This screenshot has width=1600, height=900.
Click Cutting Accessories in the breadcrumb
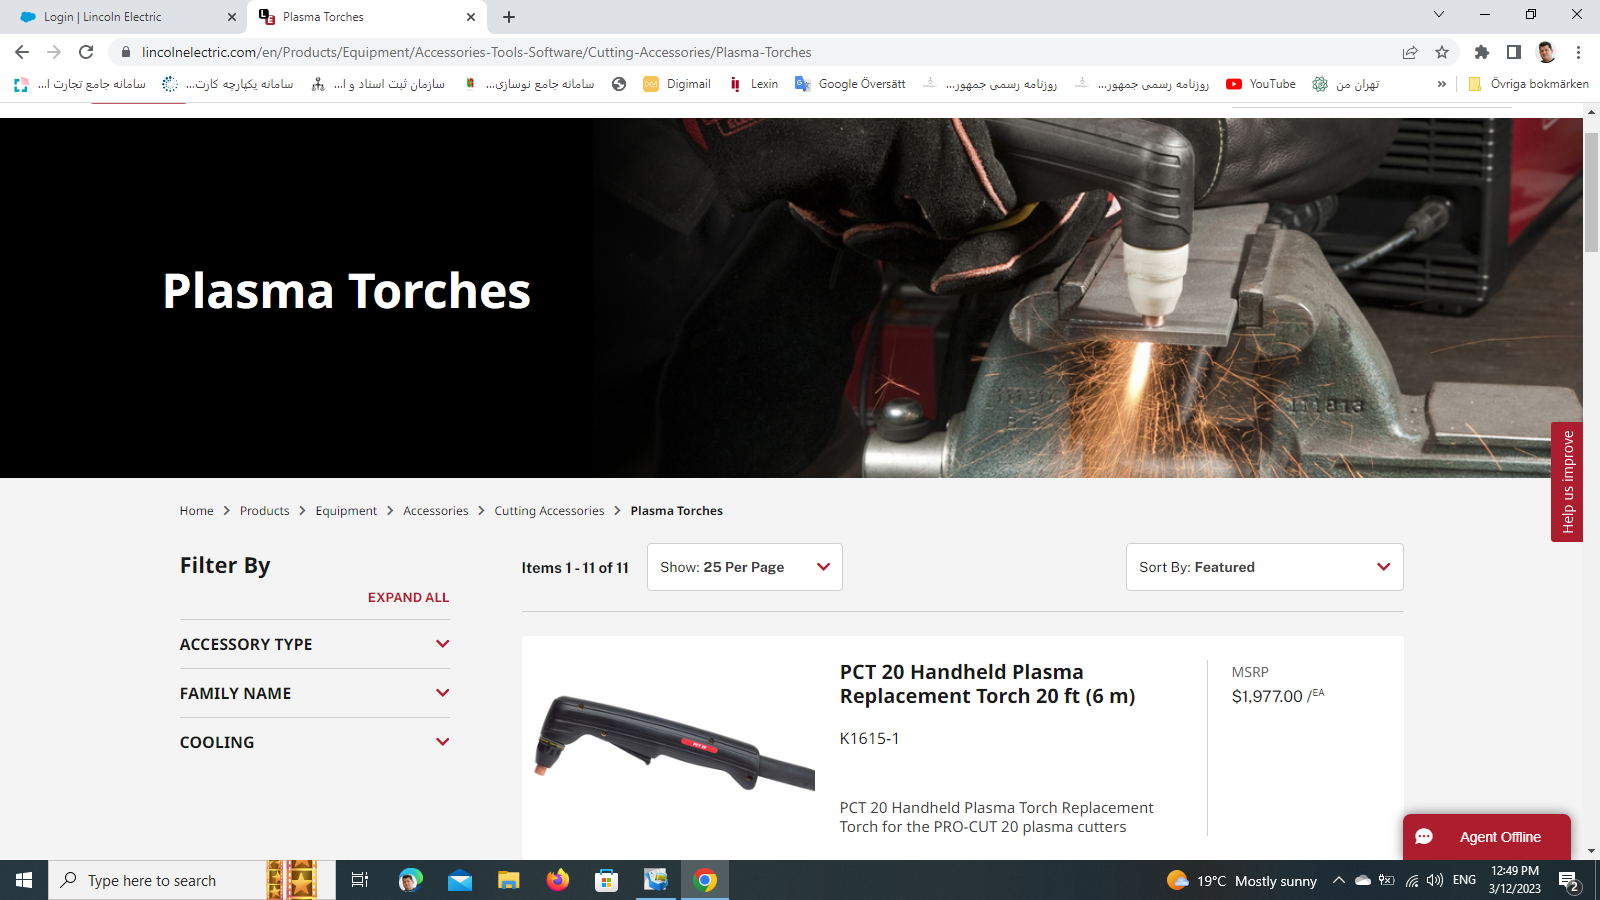click(549, 511)
